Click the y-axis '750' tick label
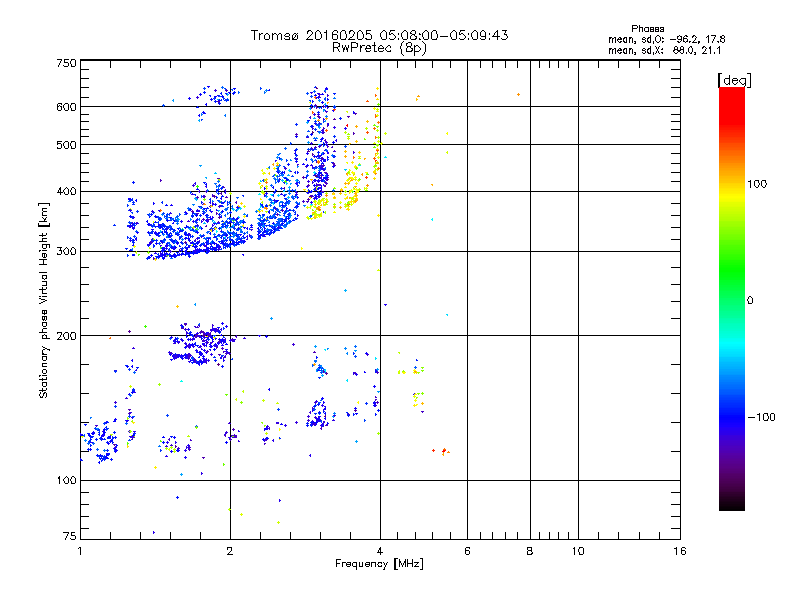This screenshot has width=800, height=600. 67,63
